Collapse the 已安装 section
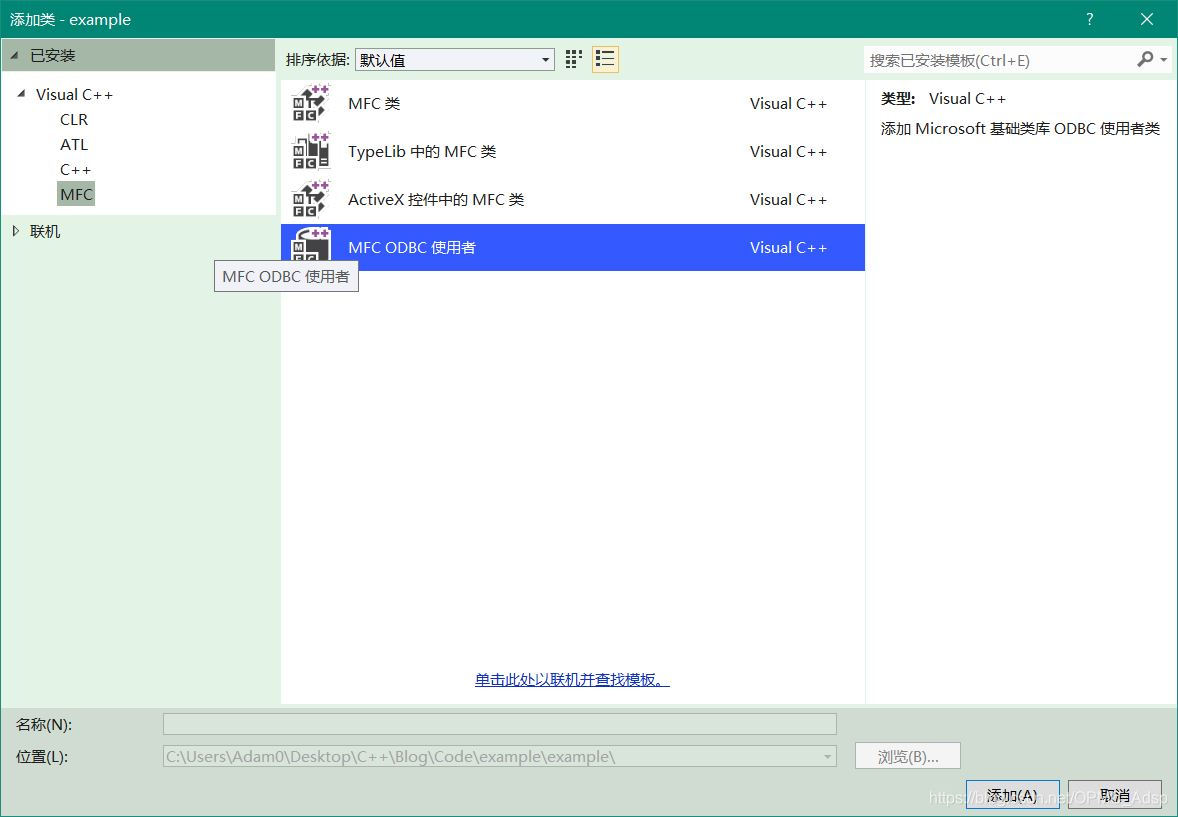Viewport: 1178px width, 817px height. [14, 56]
